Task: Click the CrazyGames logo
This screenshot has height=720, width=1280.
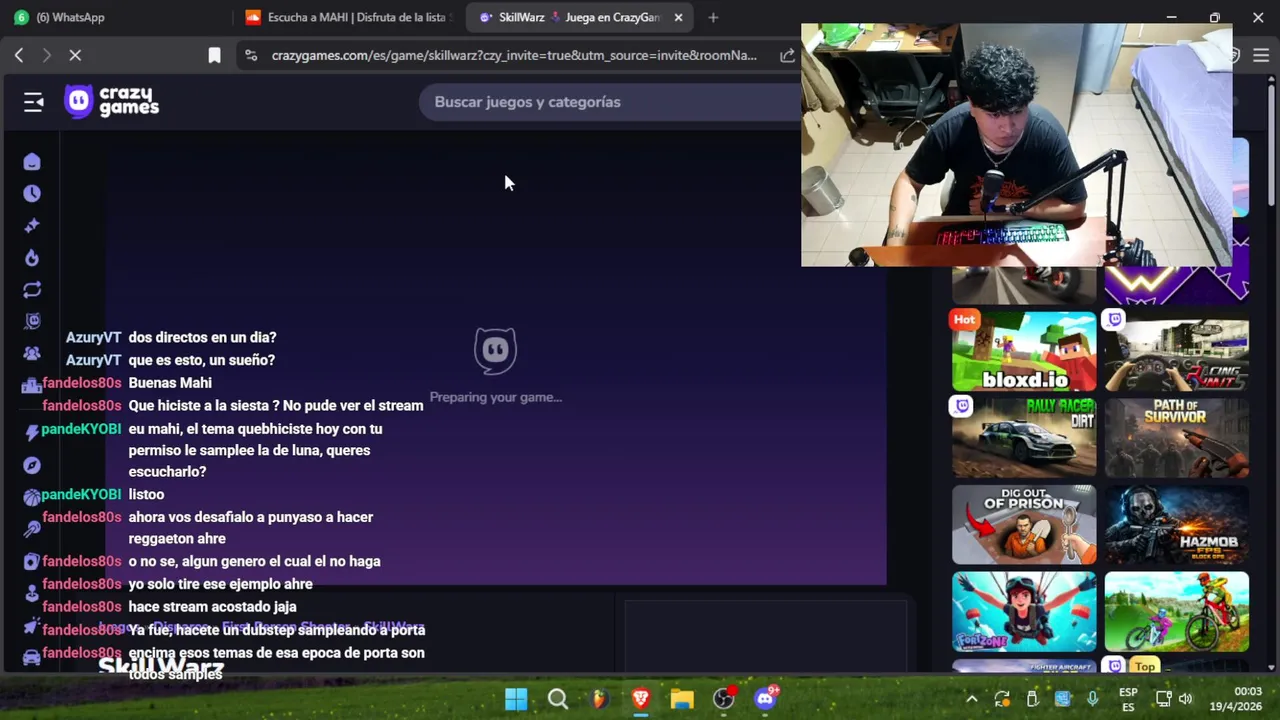Action: (x=111, y=101)
